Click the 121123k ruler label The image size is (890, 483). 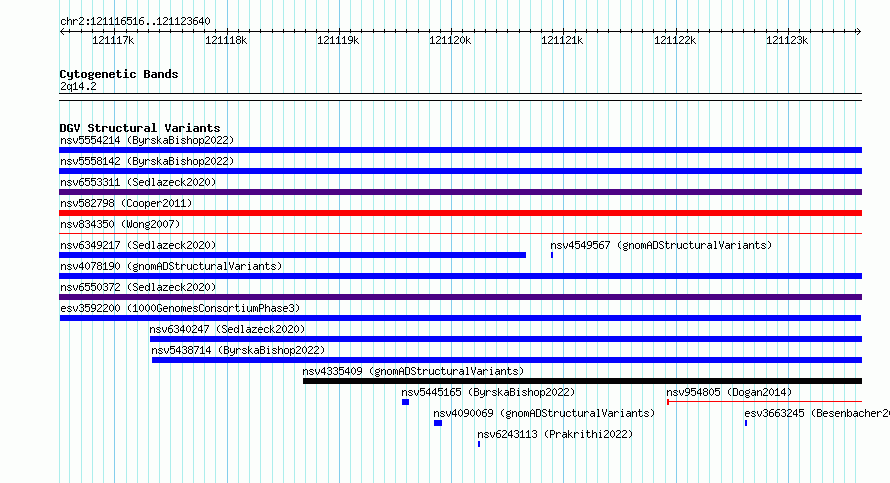[x=787, y=40]
